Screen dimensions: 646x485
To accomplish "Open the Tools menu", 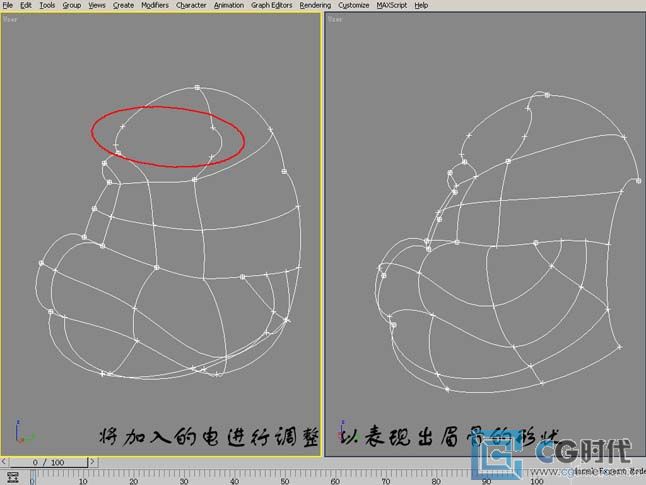I will click(x=47, y=5).
